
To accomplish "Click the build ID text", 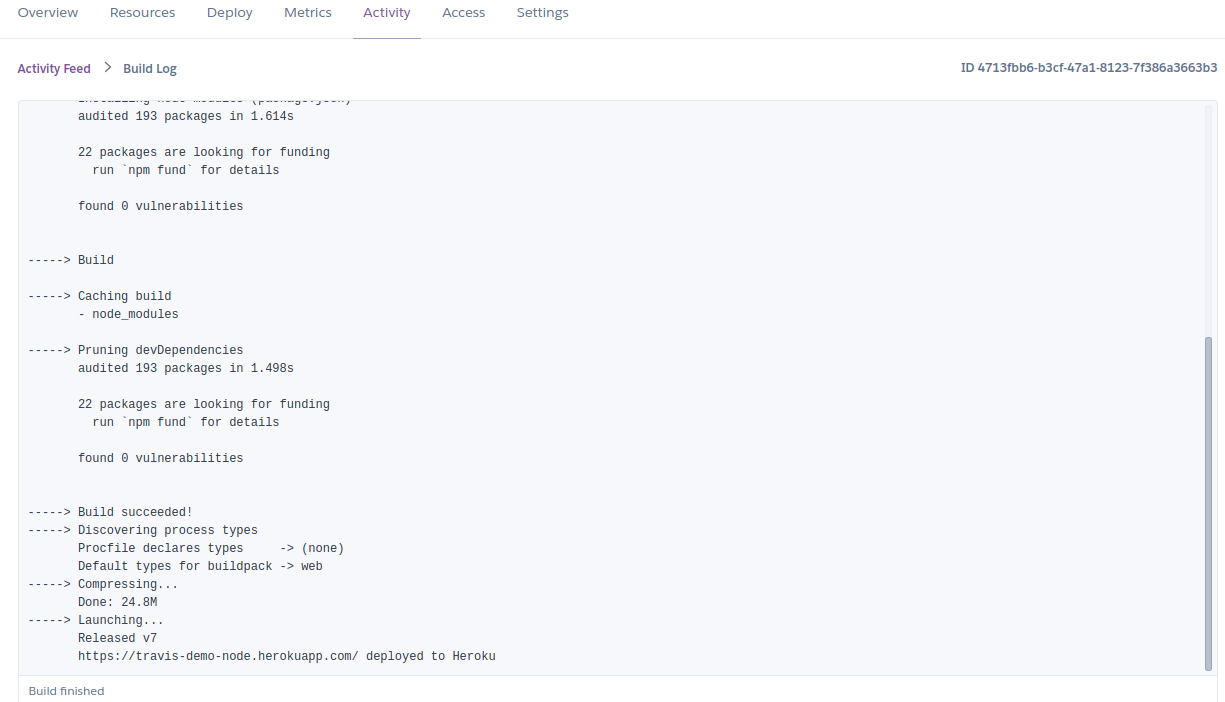I will coord(1088,68).
